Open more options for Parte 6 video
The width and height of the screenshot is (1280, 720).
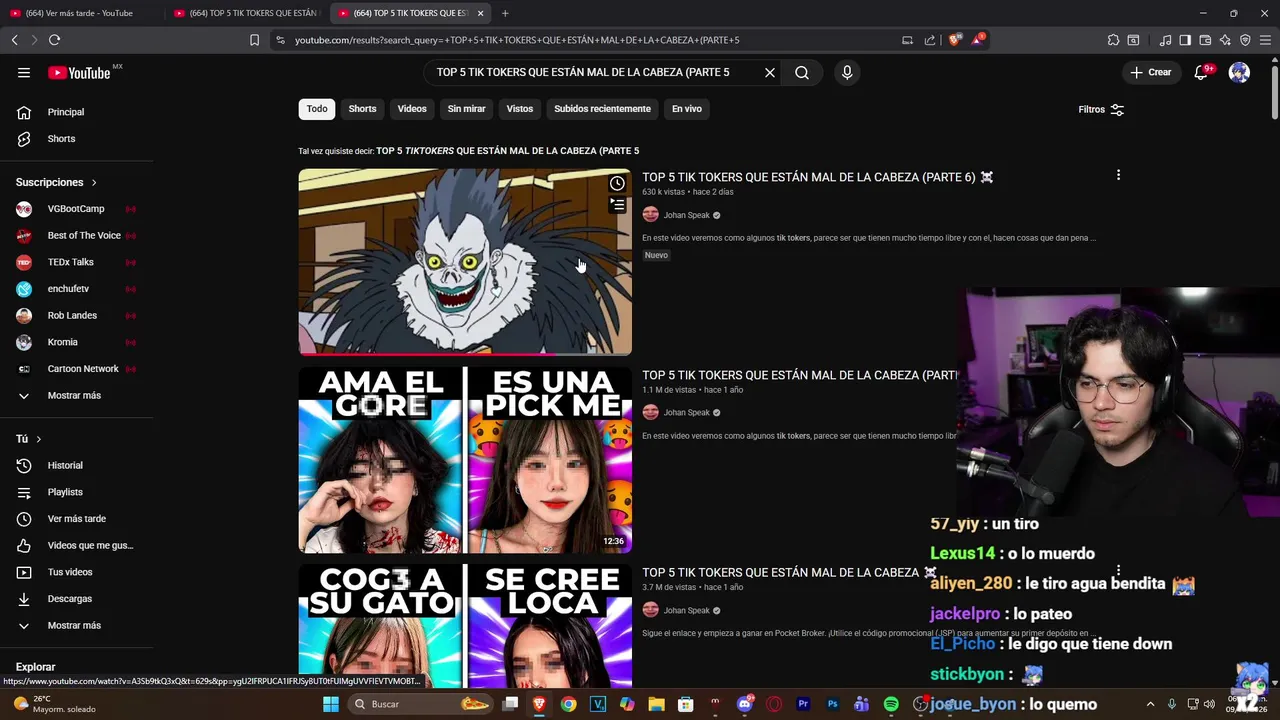coord(1118,175)
